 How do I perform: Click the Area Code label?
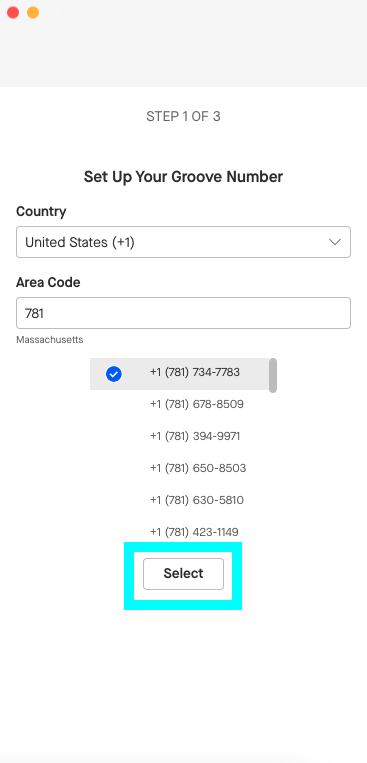[x=48, y=282]
